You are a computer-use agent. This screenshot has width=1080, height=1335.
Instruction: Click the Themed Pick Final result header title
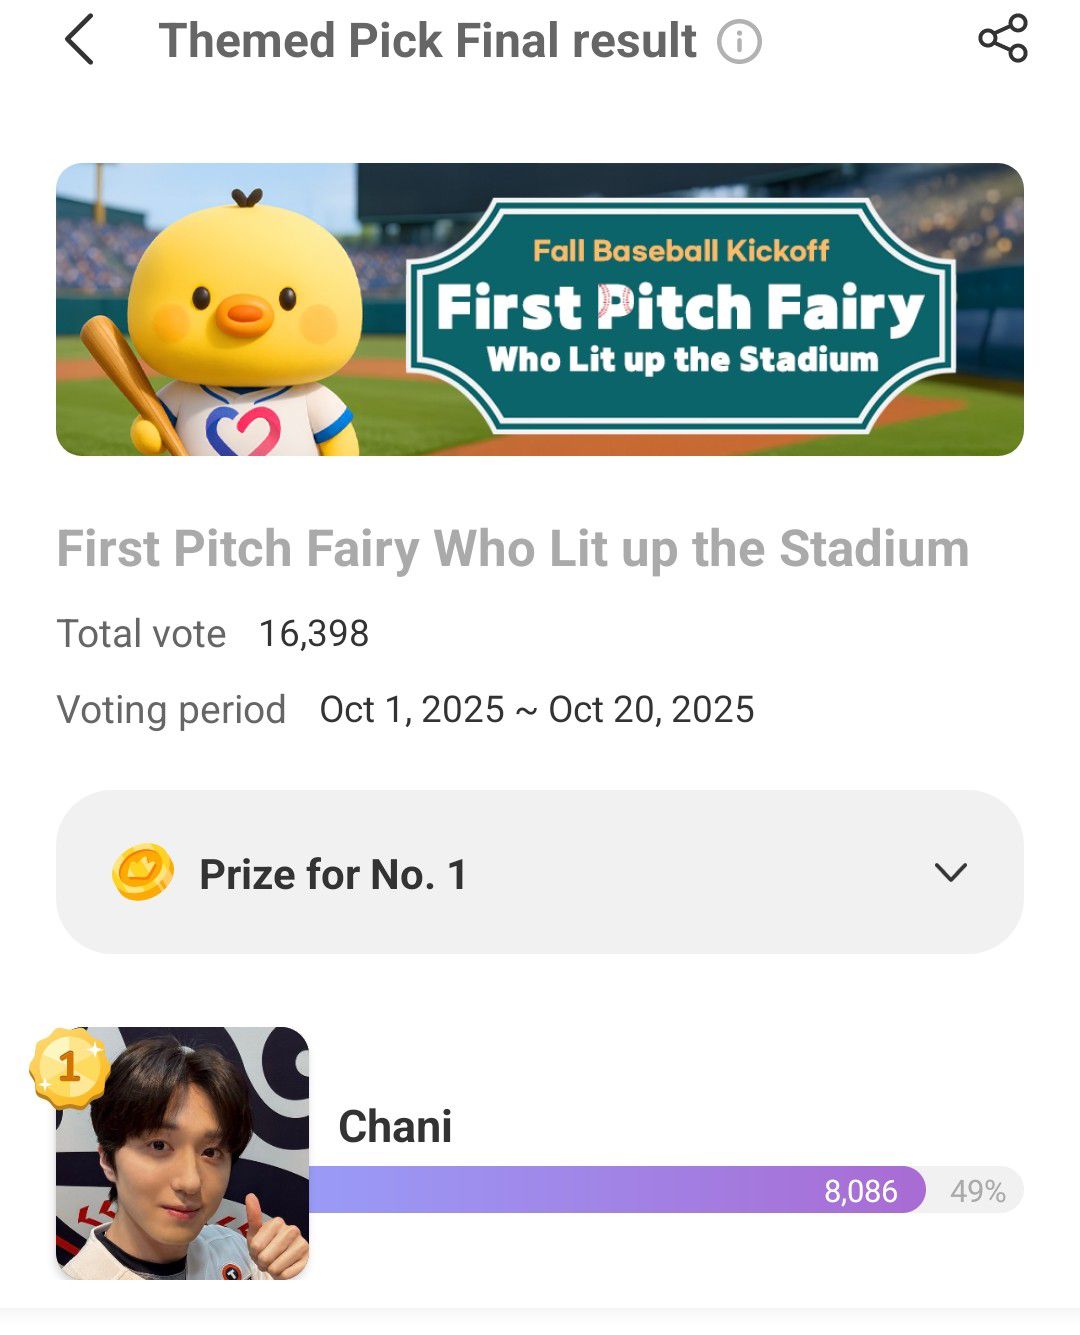click(x=427, y=42)
